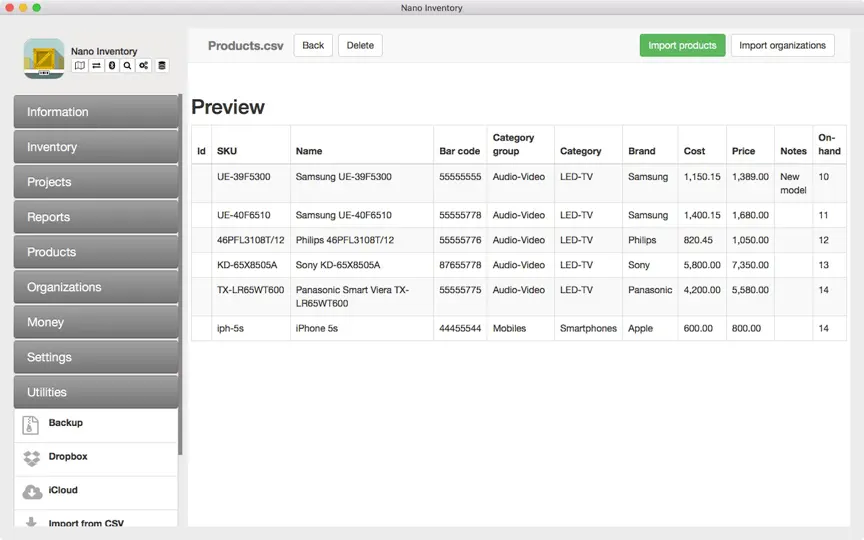Open the map icon in header
Image resolution: width=864 pixels, height=540 pixels.
(80, 66)
